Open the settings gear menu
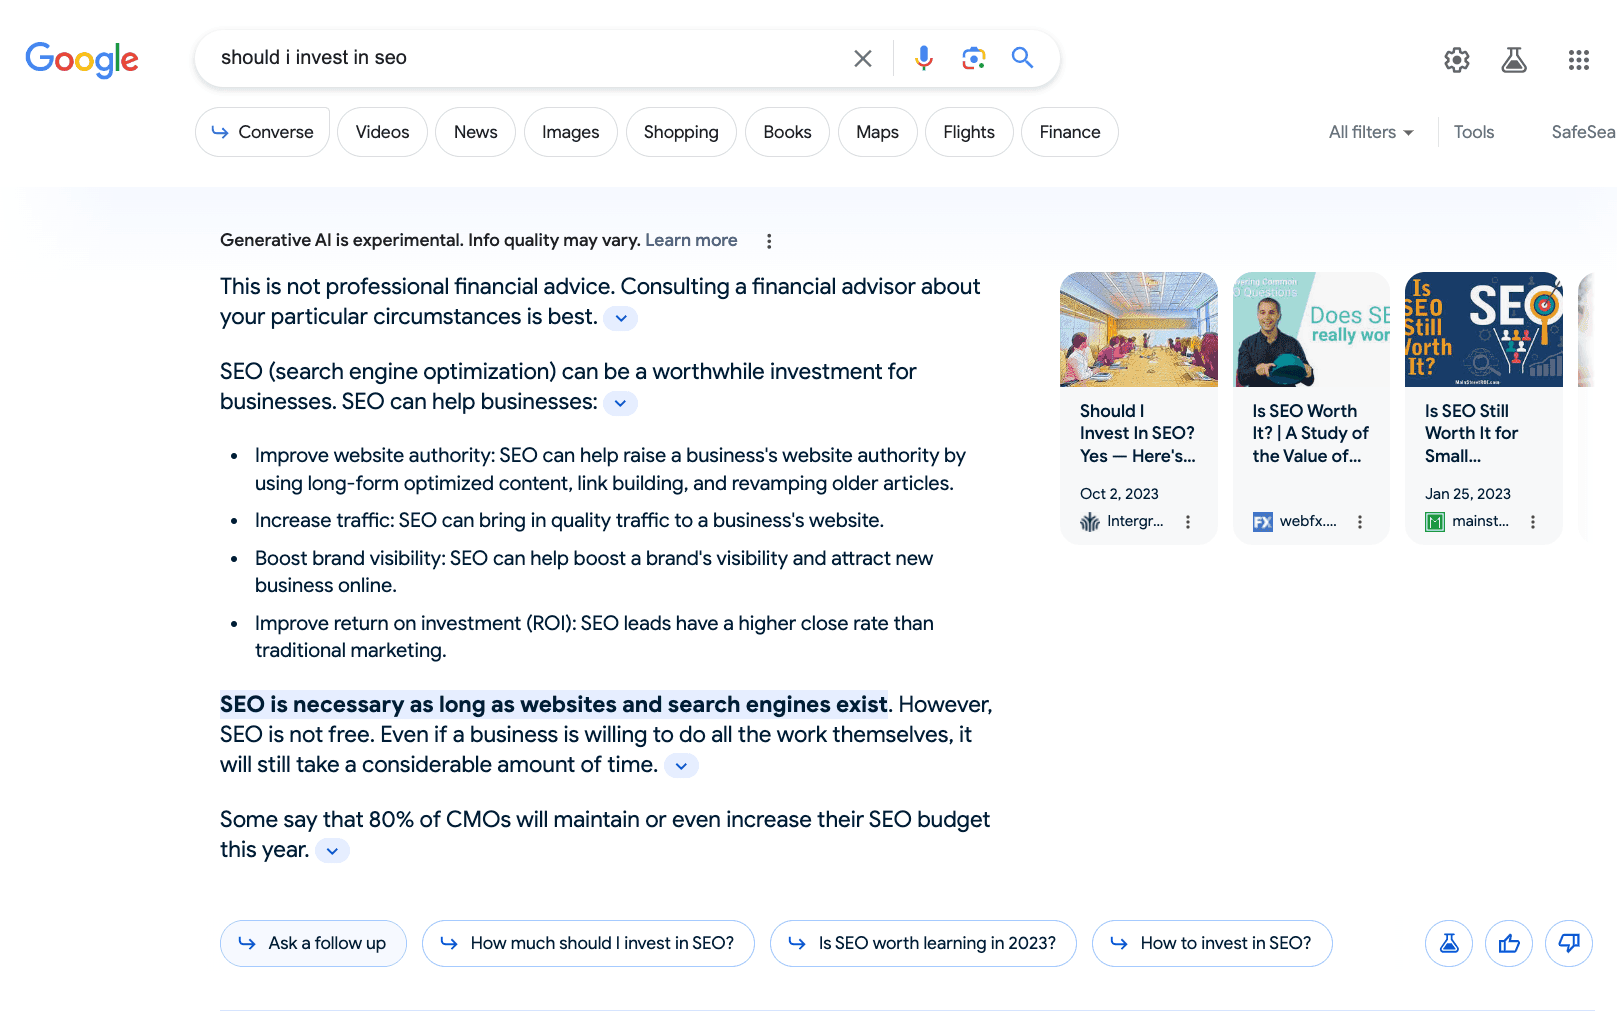This screenshot has width=1617, height=1028. 1456,60
